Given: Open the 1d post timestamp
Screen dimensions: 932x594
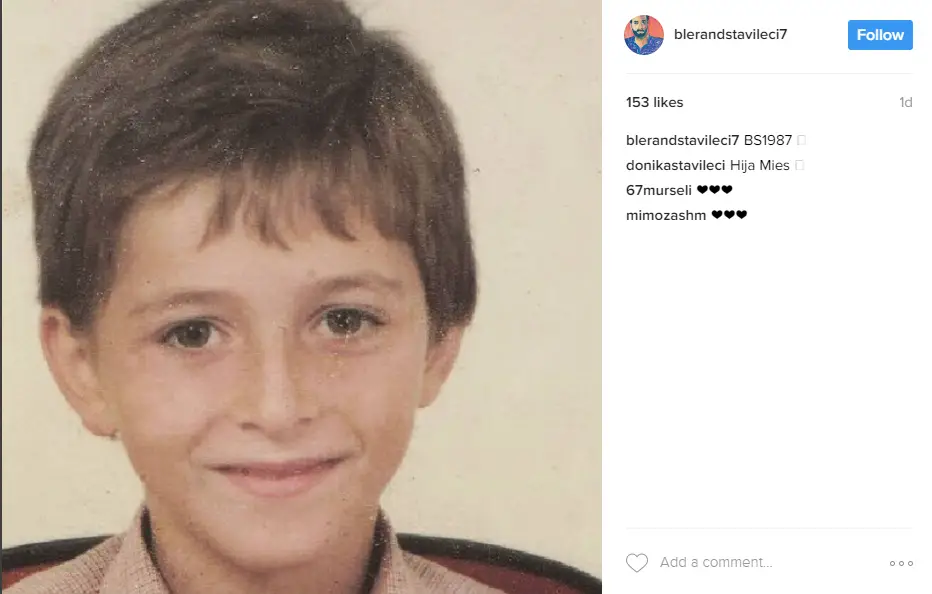Looking at the screenshot, I should click(905, 102).
